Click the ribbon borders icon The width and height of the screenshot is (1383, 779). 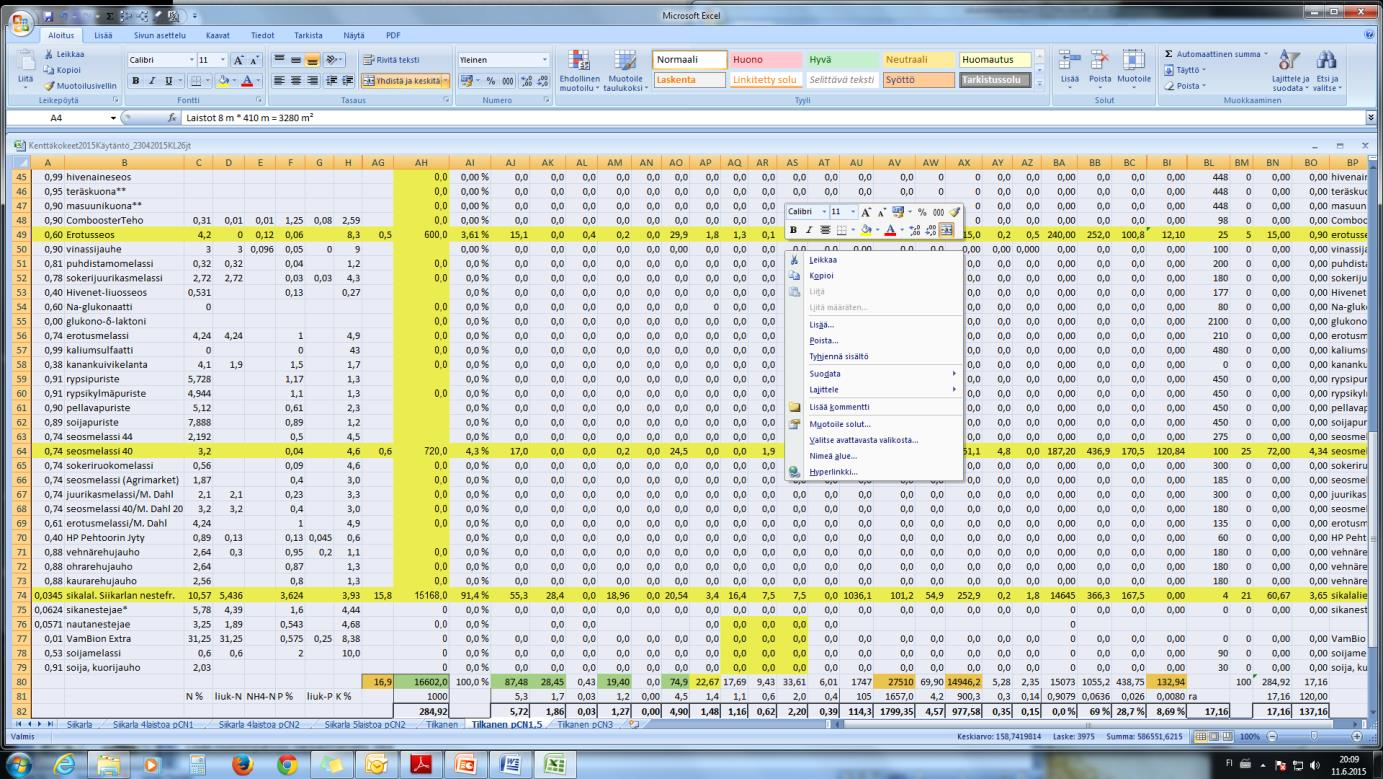195,81
